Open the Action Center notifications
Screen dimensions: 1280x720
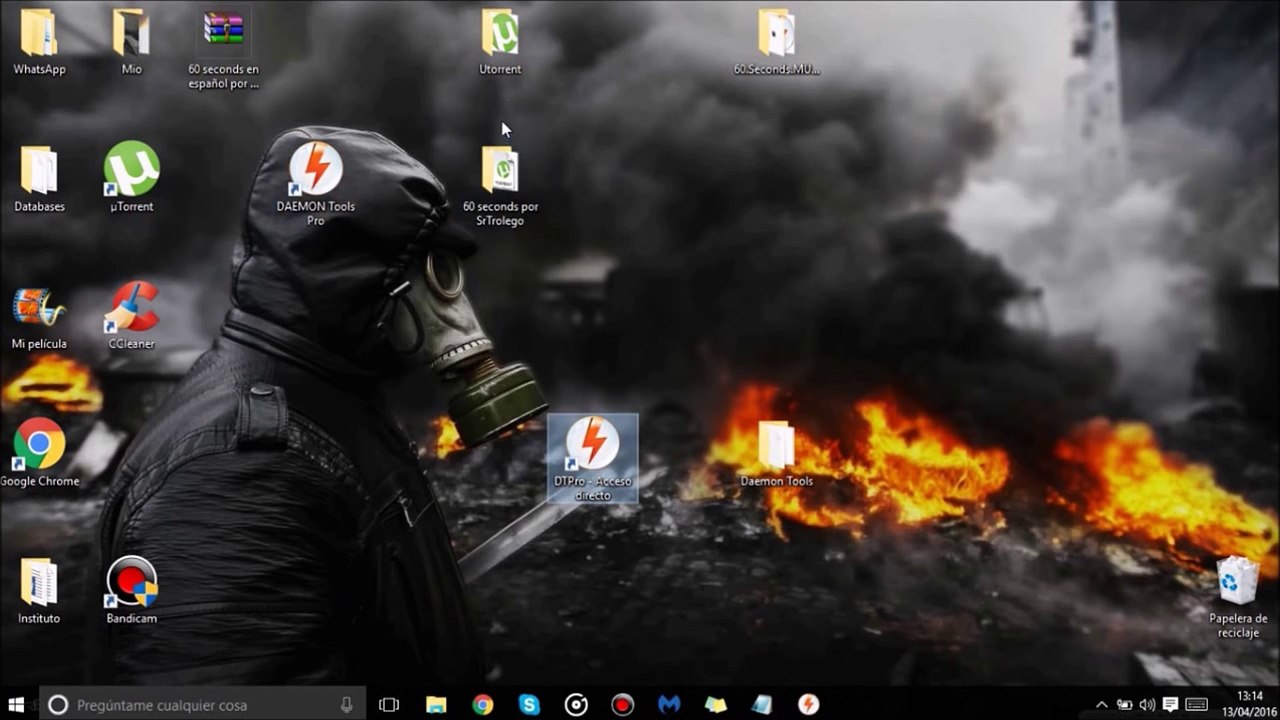point(1170,705)
